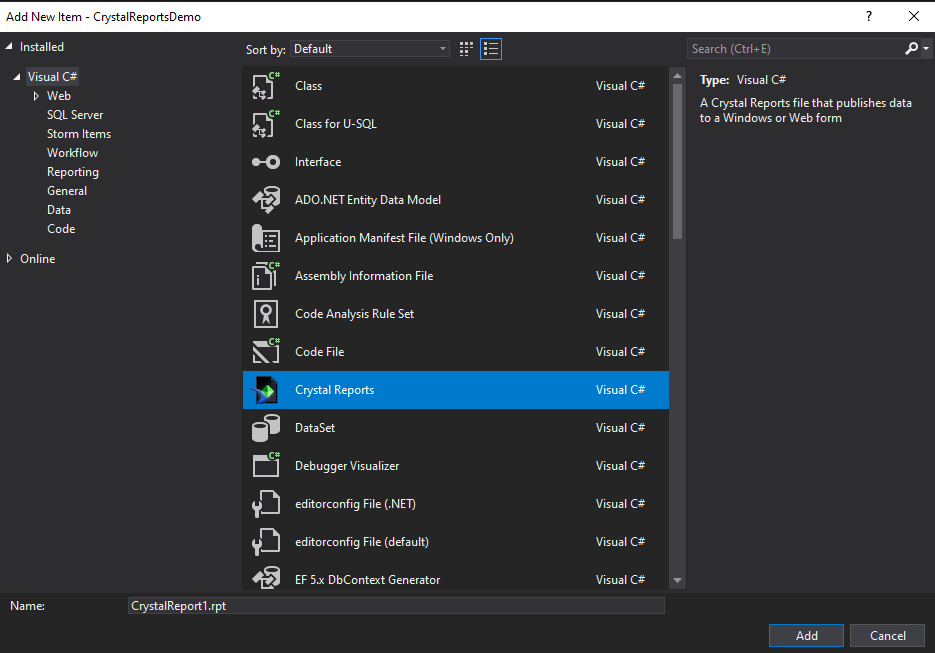The height and width of the screenshot is (653, 935).
Task: Select "EF 5.x DbContext Generator" text
Action: (x=367, y=580)
